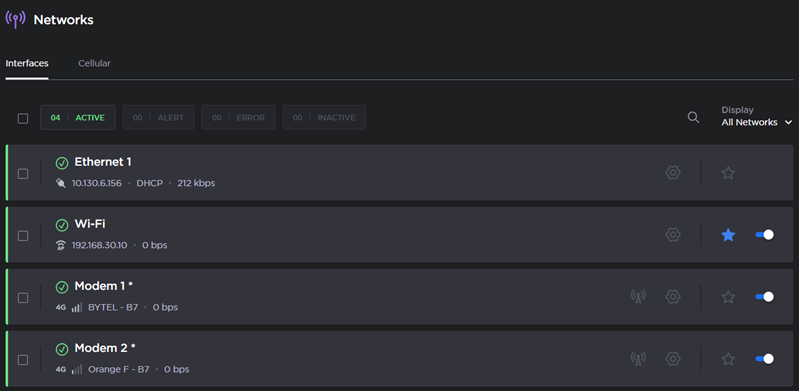Disable the Wi-Fi toggle switch
The width and height of the screenshot is (800, 391).
(x=764, y=235)
